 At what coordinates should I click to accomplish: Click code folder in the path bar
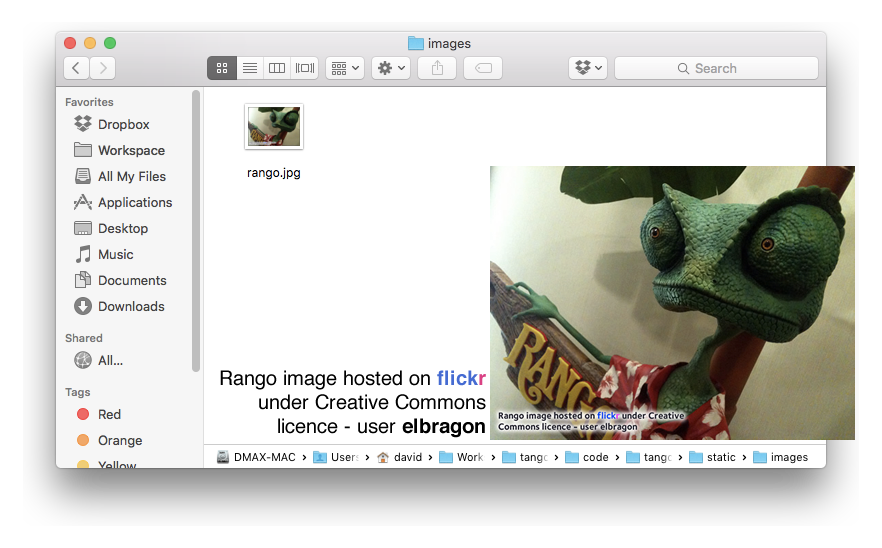point(588,457)
